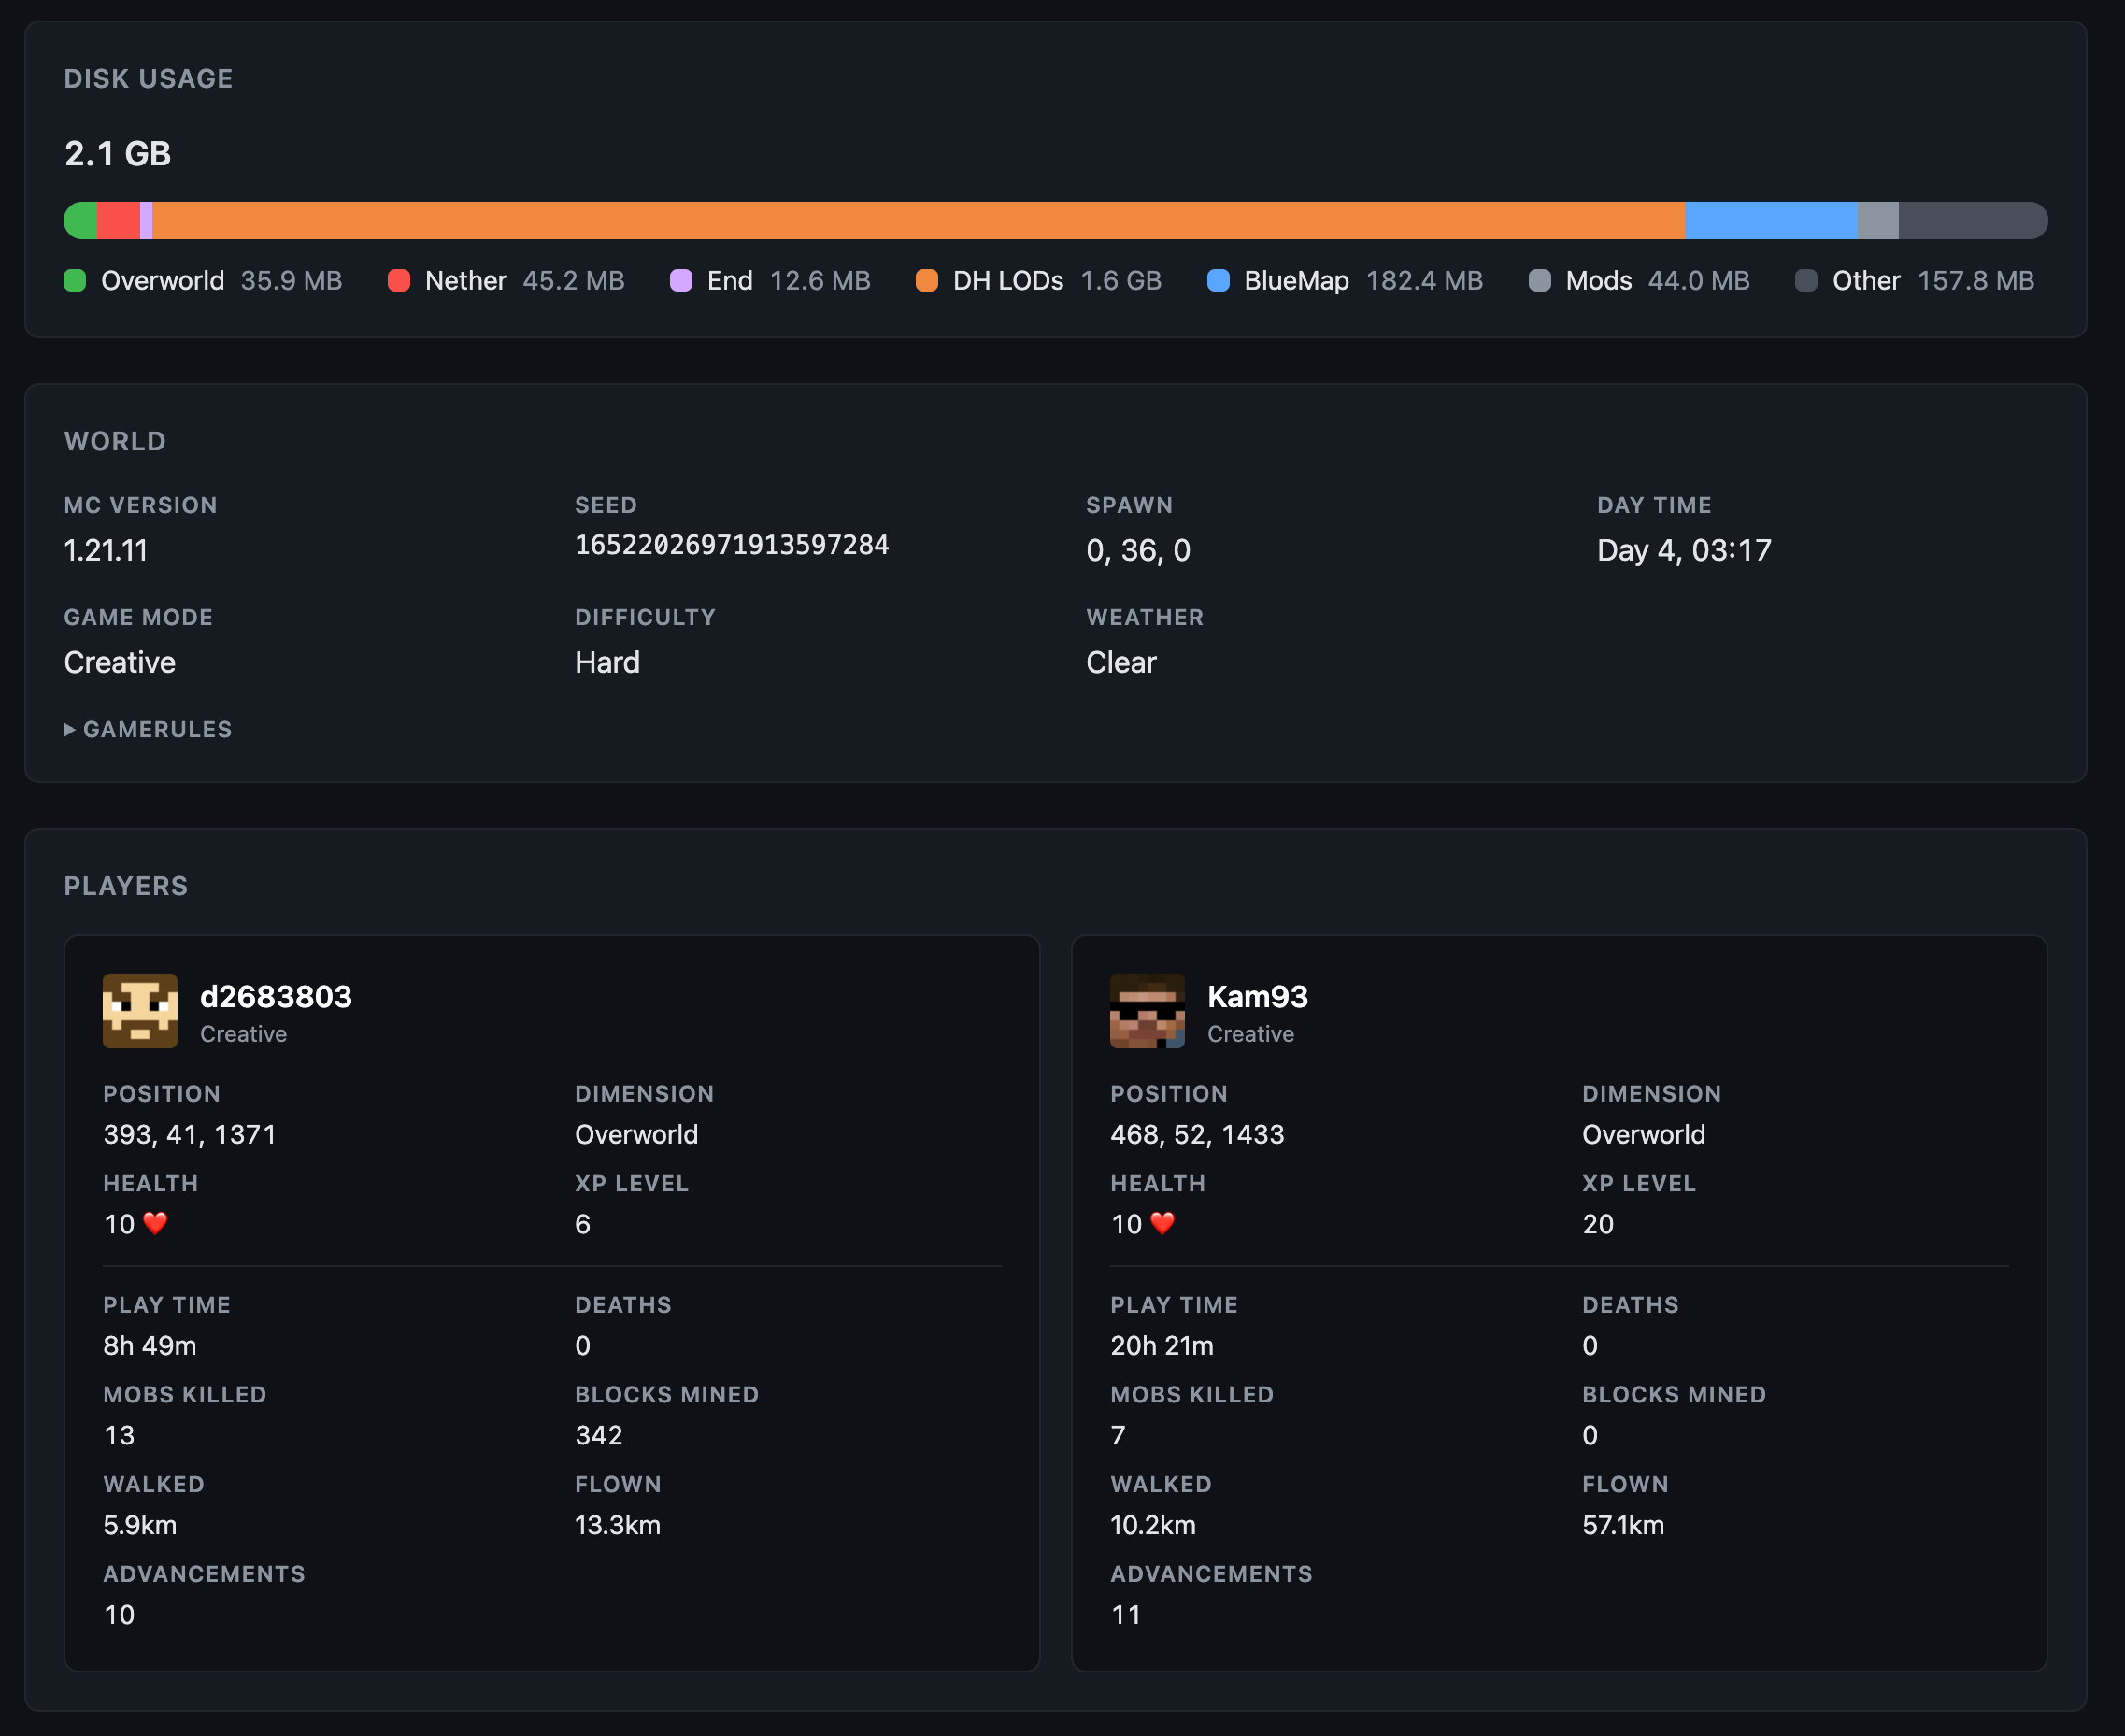
Task: Click heart icon beside d2683803 health
Action: (x=156, y=1223)
